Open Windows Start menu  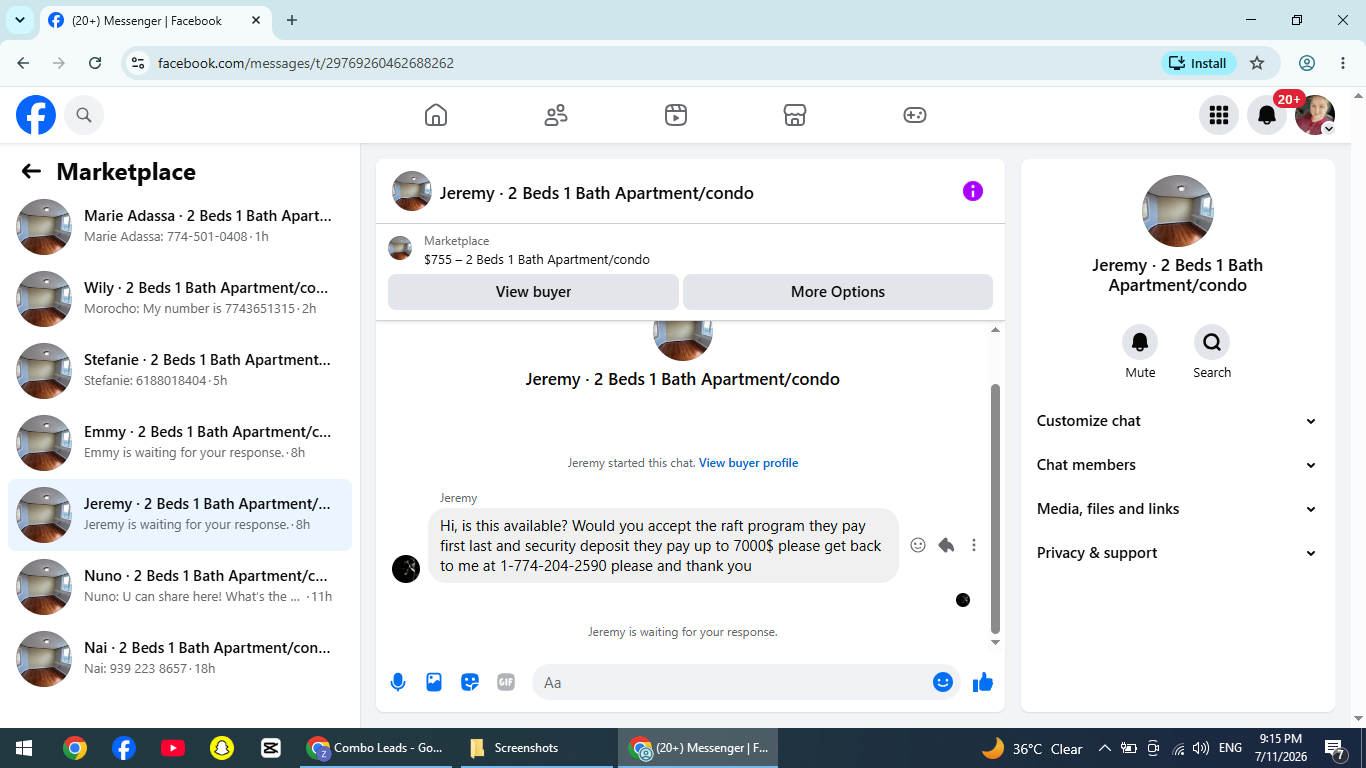tap(24, 748)
